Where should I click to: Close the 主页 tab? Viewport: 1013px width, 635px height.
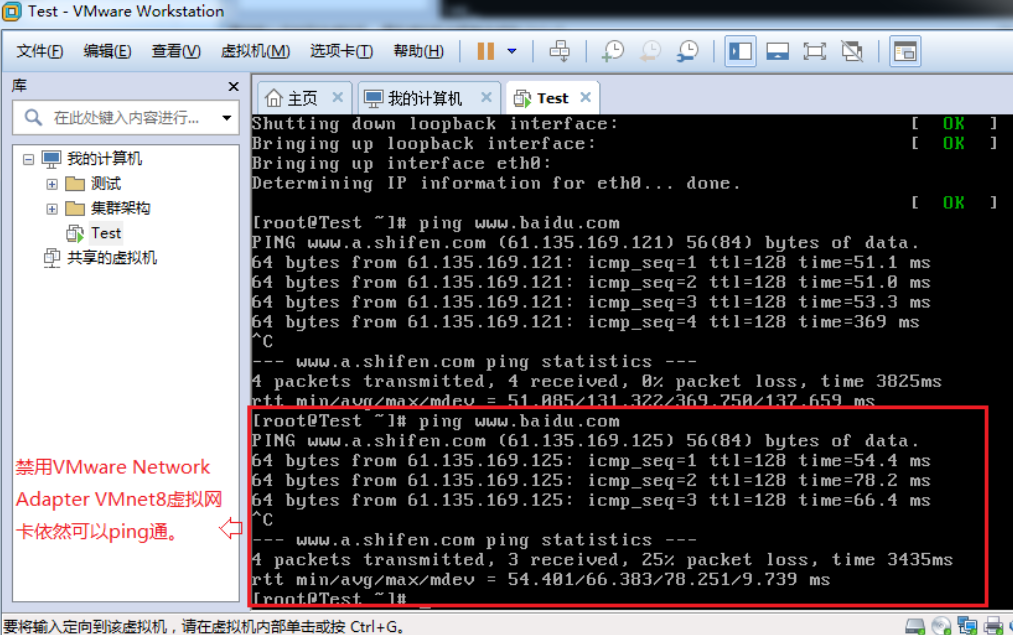click(337, 98)
